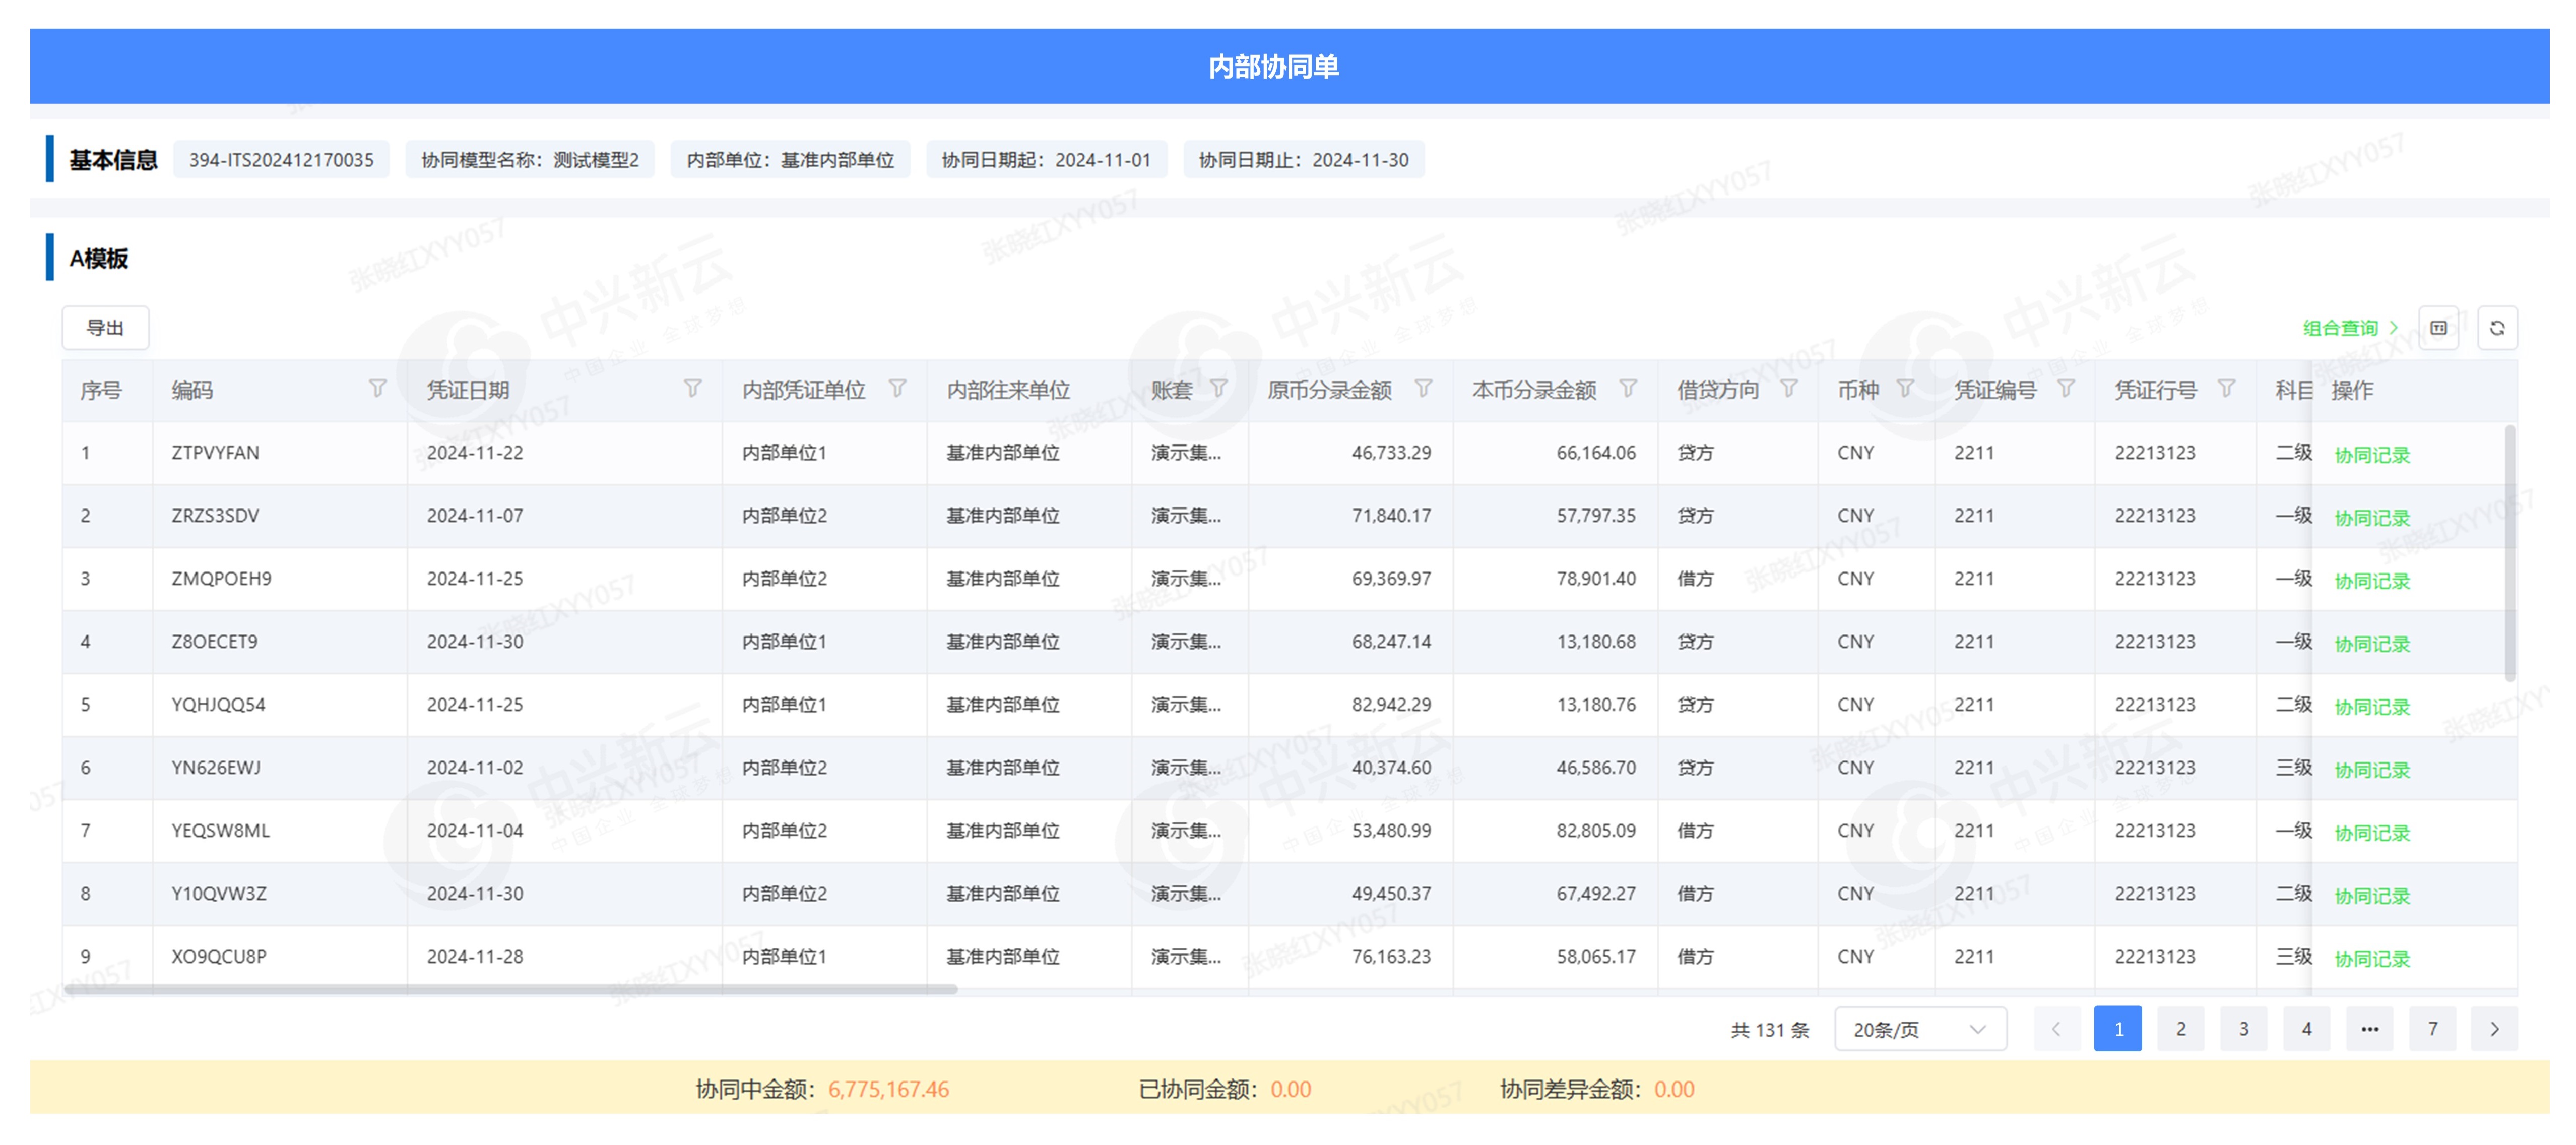Select the document number 394-ITS202412170035 tag
2576x1145 pixels.
(281, 160)
